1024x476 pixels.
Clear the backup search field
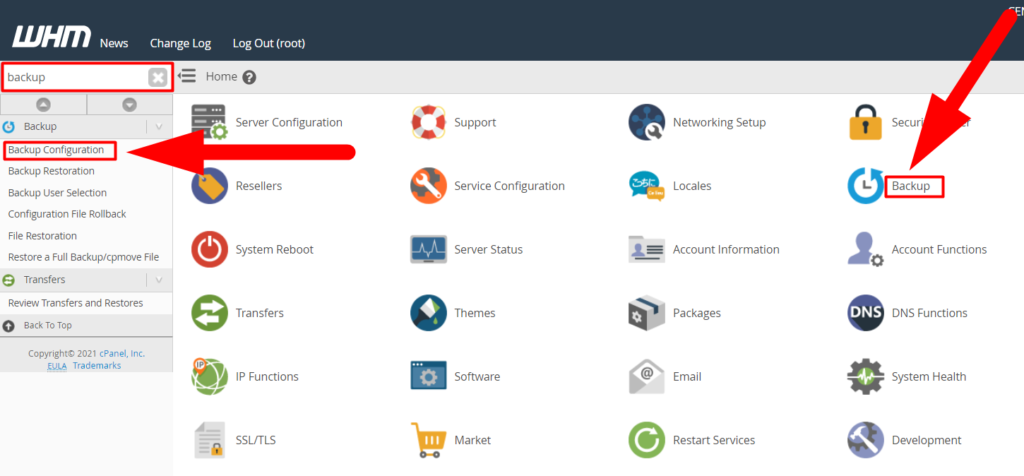pos(157,78)
